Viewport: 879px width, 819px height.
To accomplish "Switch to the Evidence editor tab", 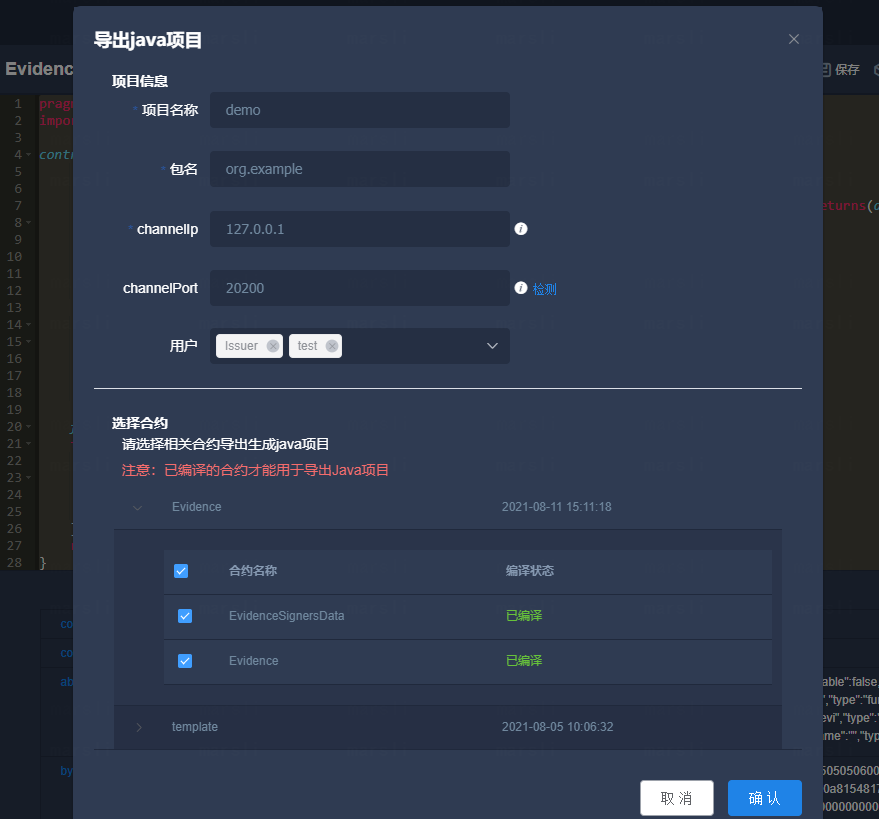I will point(40,68).
